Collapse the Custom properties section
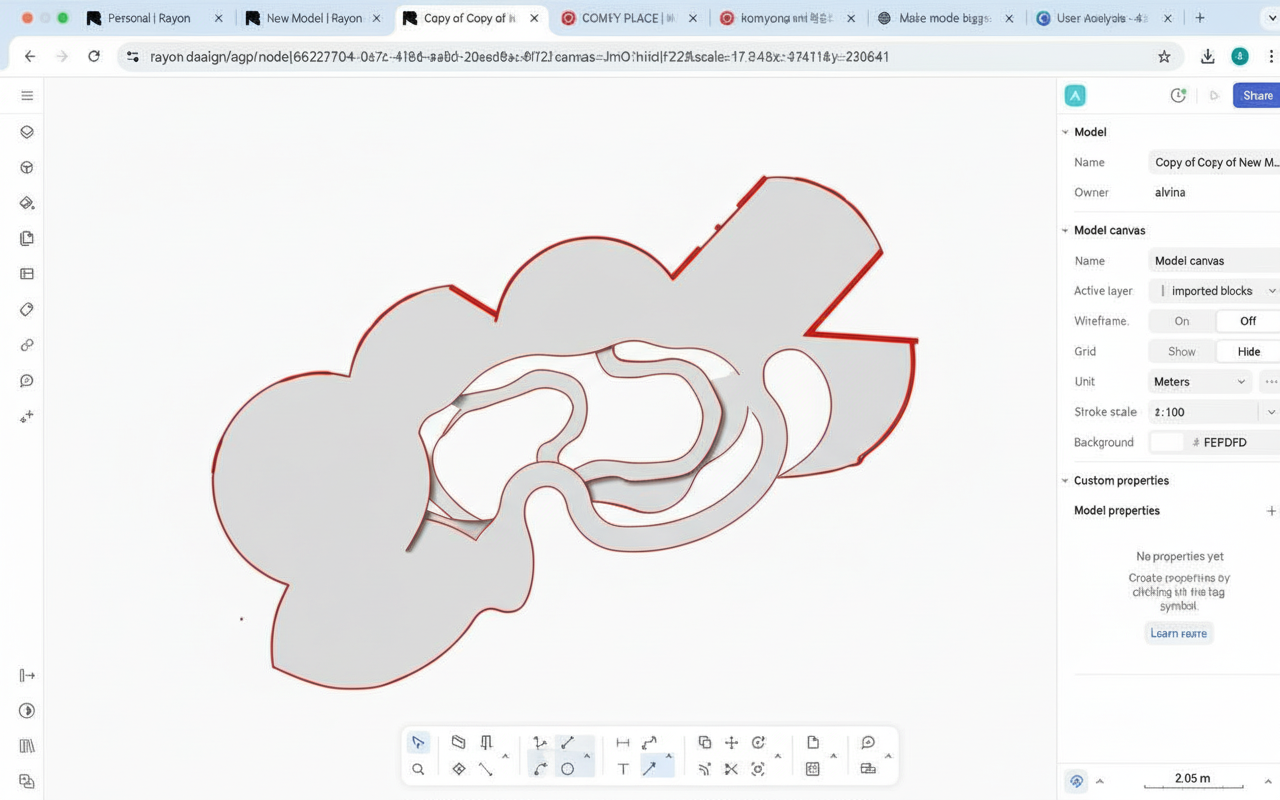The image size is (1280, 800). point(1065,481)
